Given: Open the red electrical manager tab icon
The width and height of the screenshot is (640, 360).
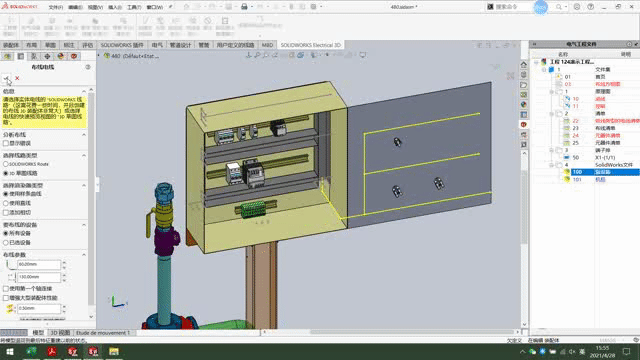Looking at the screenshot, I should (74, 56).
